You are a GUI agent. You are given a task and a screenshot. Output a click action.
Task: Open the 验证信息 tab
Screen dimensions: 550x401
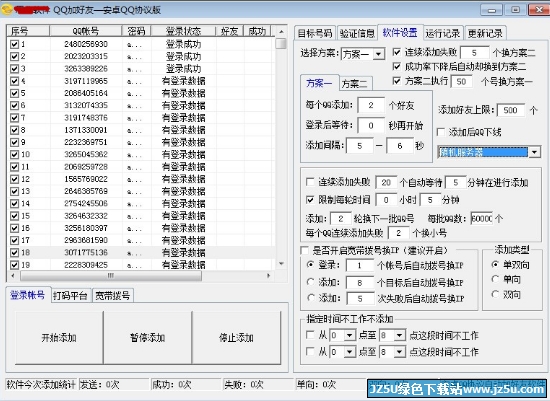click(x=357, y=33)
